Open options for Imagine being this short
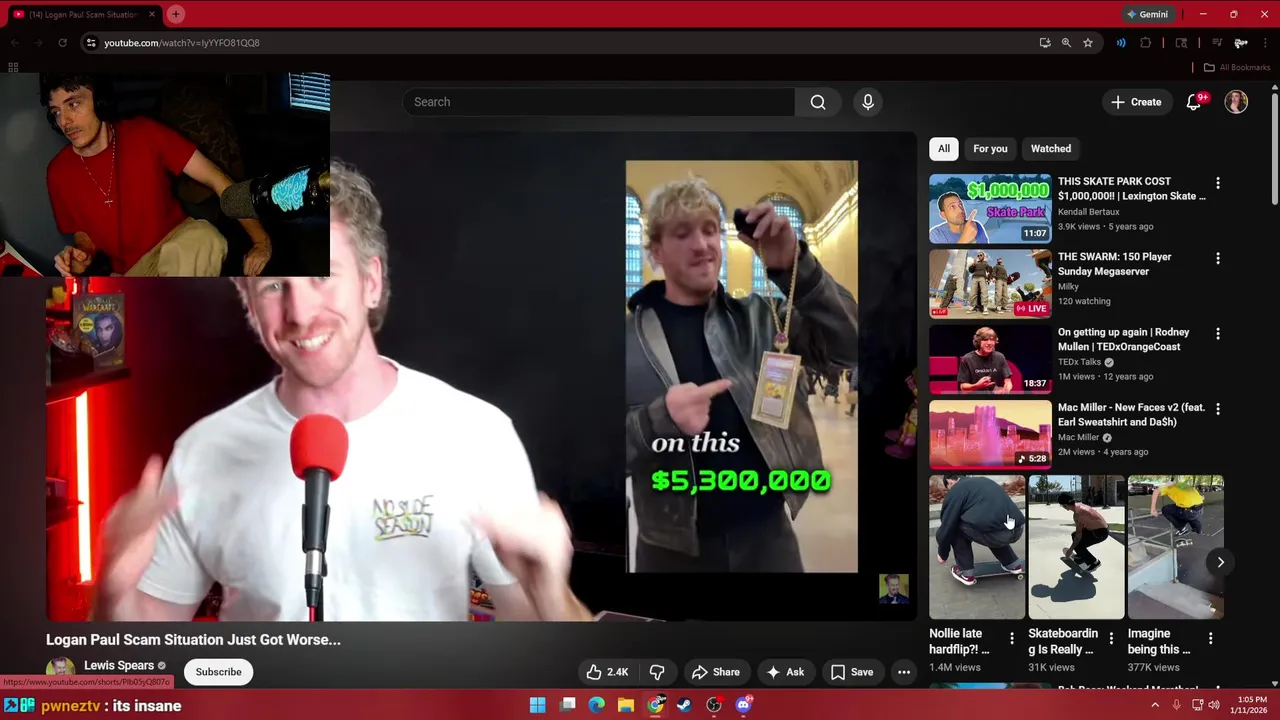Screen dimensions: 1280x720 tap(1210, 638)
